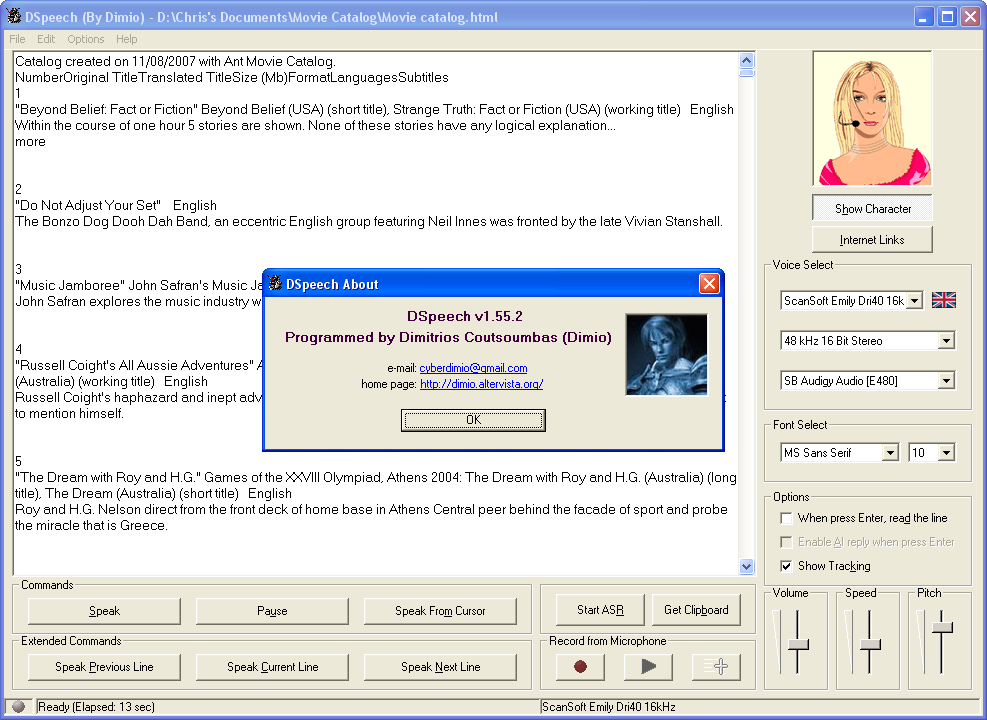Viewport: 987px width, 720px height.
Task: Click the Internet Links button
Action: tap(872, 240)
